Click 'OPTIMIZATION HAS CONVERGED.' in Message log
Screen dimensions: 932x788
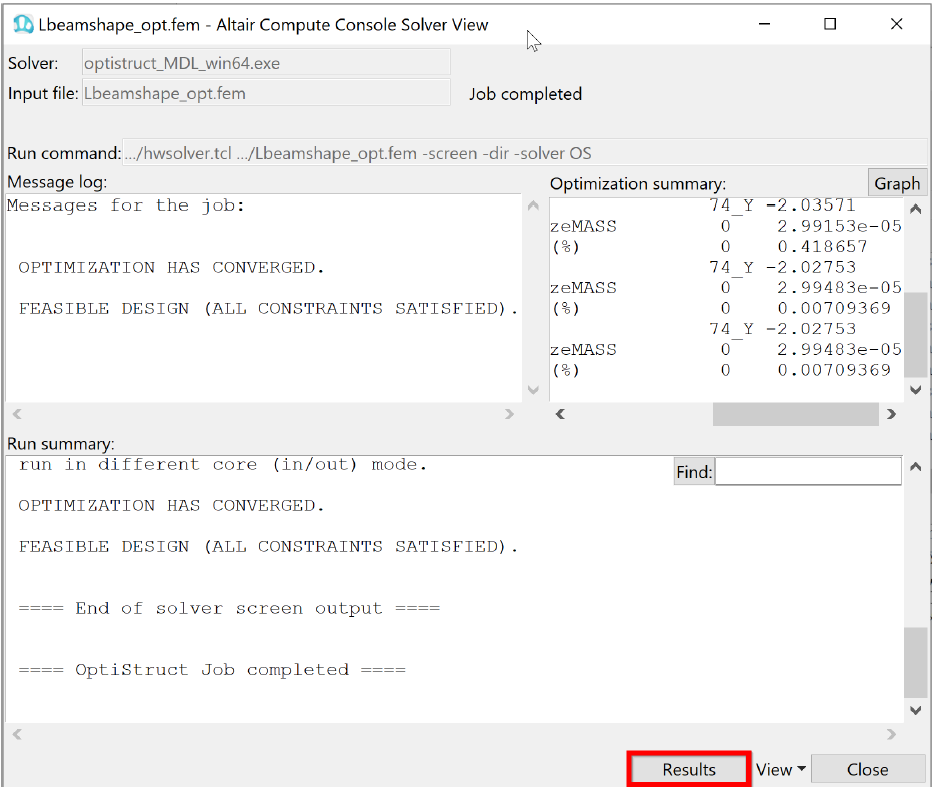[171, 267]
